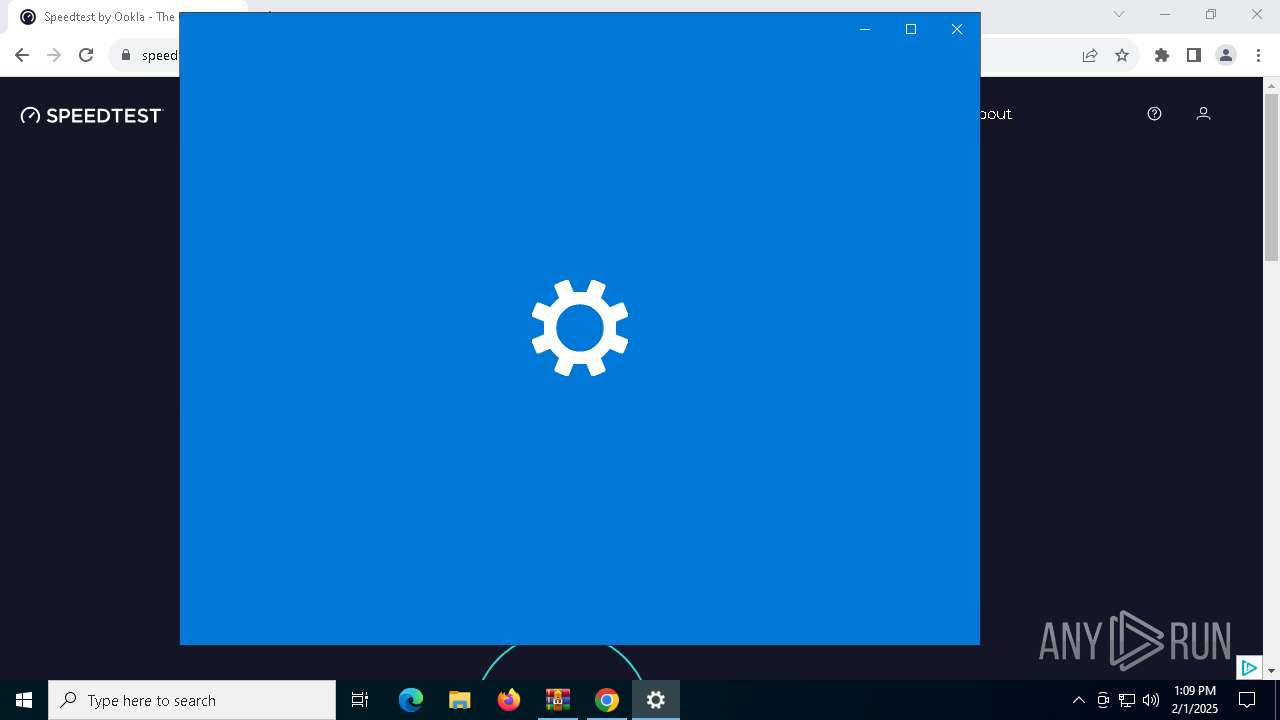This screenshot has width=1280, height=720.
Task: View site information via the lock icon
Action: [x=126, y=55]
